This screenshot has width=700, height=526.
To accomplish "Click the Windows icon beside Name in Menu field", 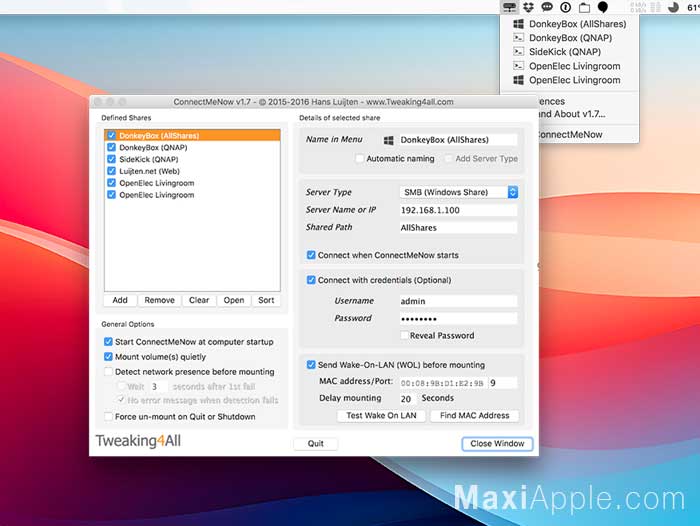I will [x=388, y=140].
